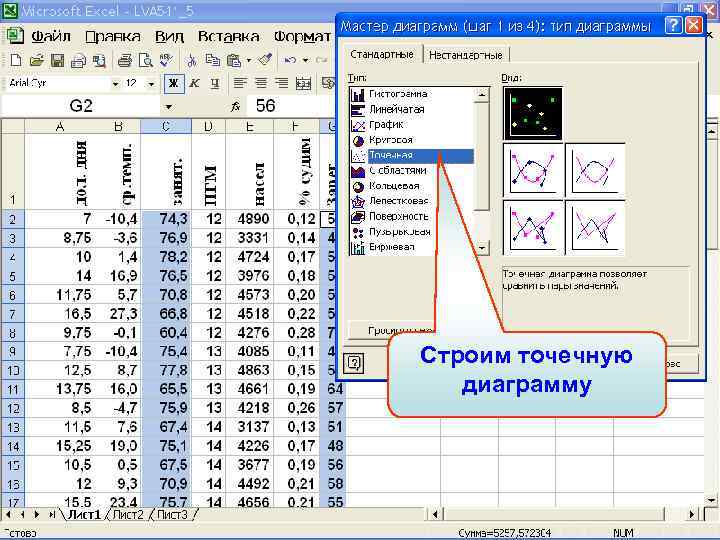
Task: Open the Формат menu
Action: click(302, 36)
